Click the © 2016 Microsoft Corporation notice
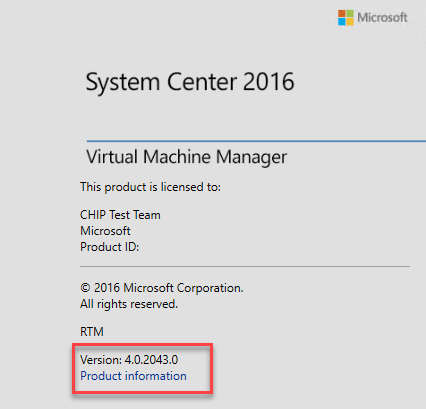The height and width of the screenshot is (409, 426). 162,288
